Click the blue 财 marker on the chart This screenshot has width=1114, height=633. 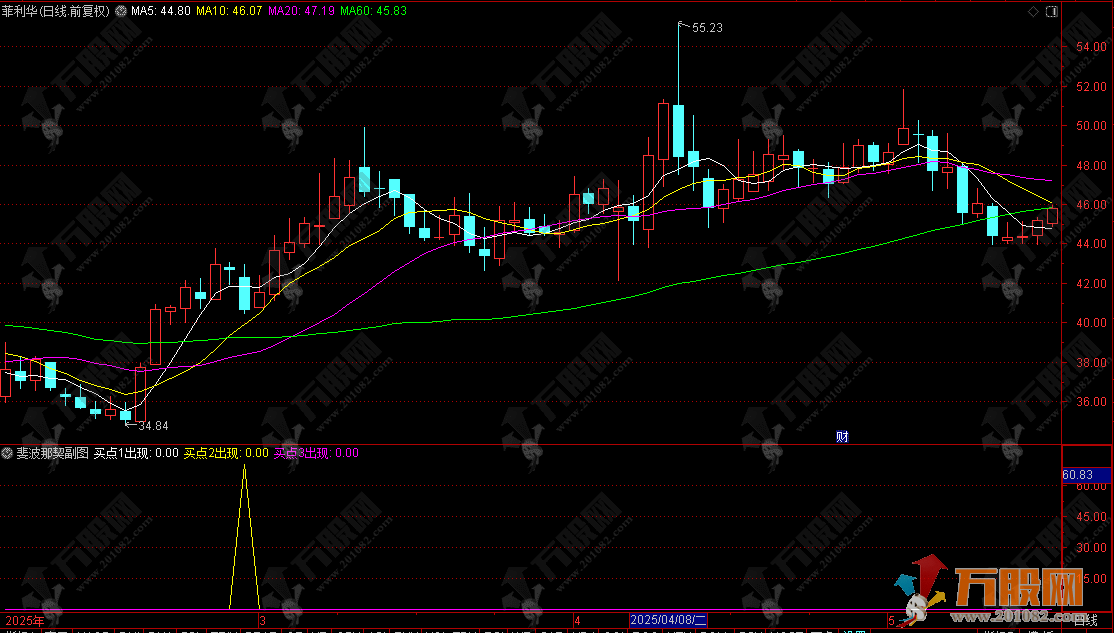[x=842, y=436]
